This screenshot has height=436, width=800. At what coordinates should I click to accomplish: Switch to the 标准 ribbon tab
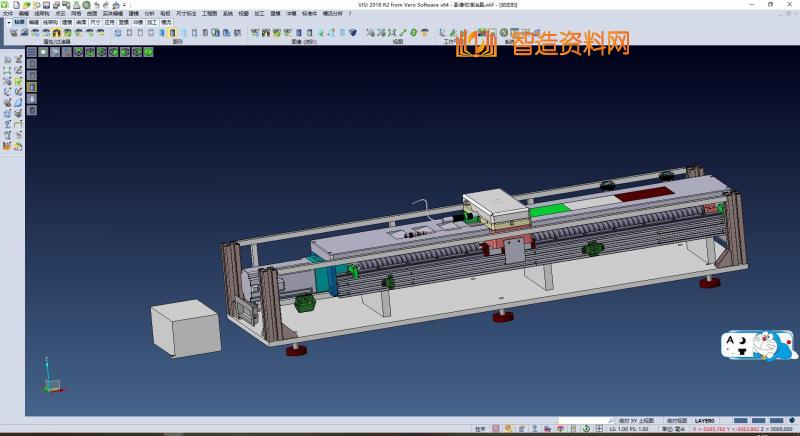19,21
